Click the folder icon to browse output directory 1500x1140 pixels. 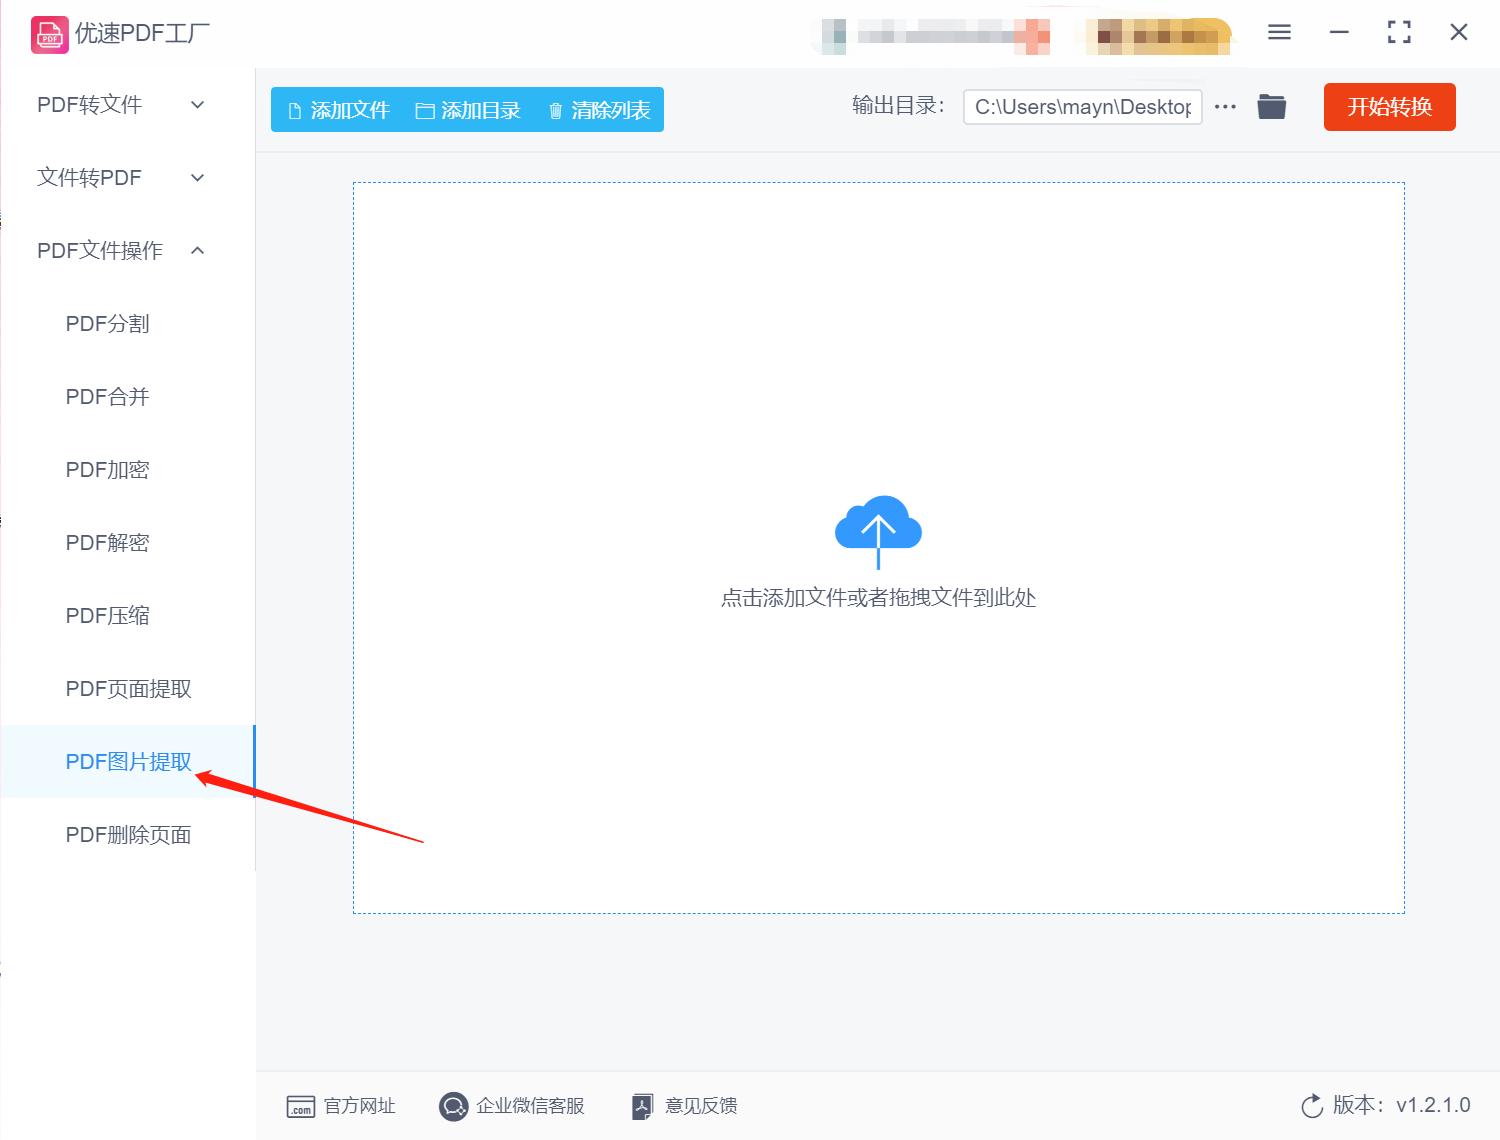click(x=1271, y=106)
